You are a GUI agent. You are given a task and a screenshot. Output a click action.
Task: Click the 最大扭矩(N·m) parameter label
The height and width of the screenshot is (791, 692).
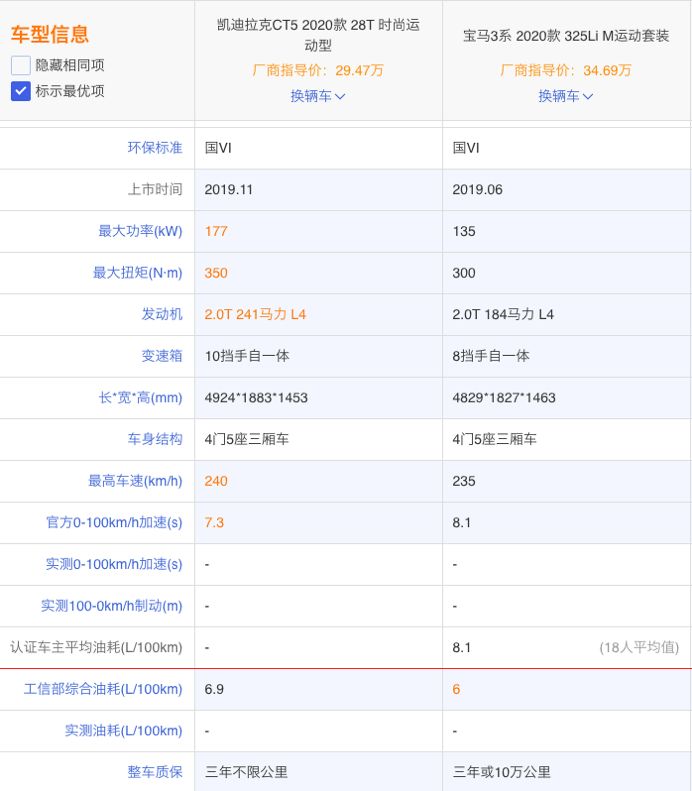137,273
